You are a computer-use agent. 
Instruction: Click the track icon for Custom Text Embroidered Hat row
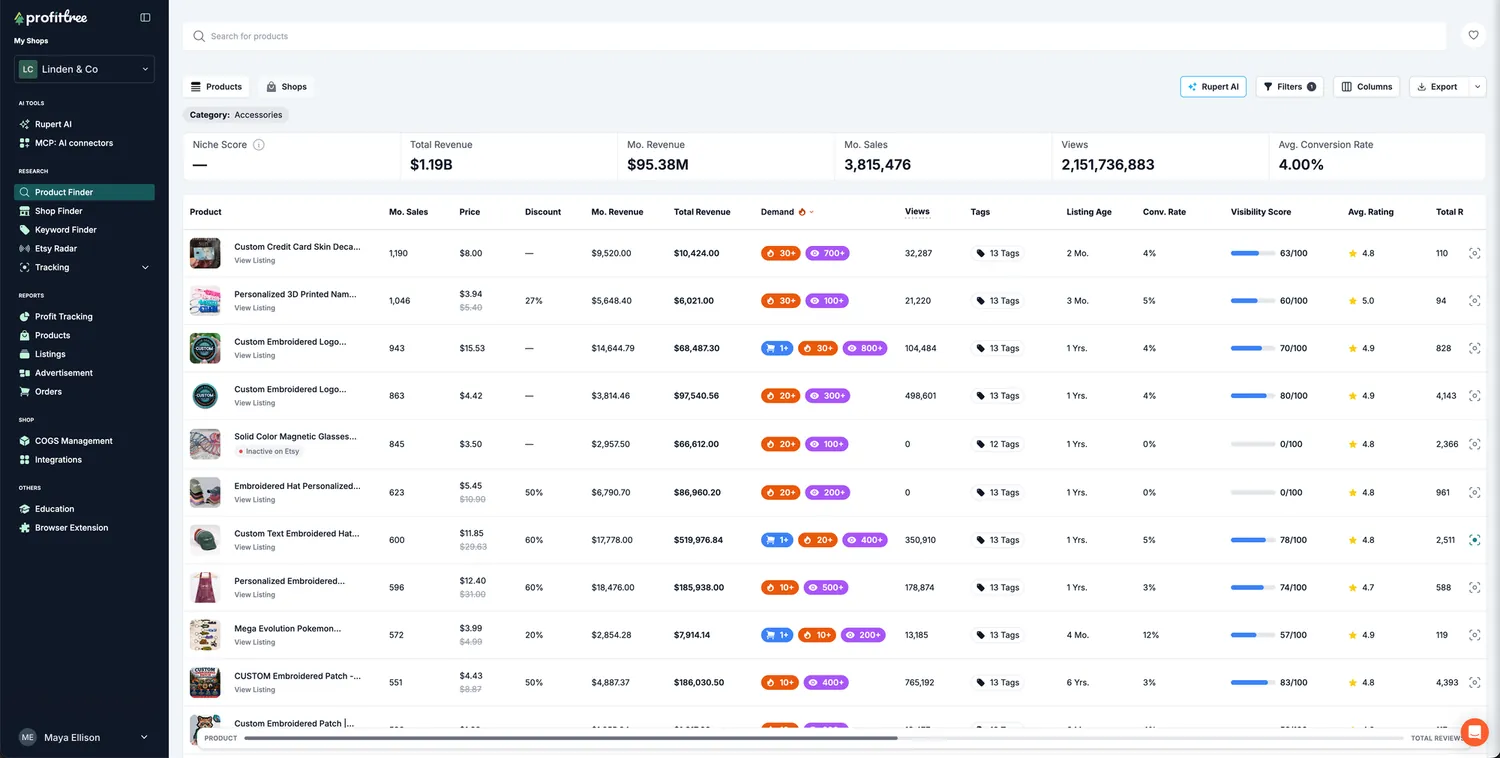[1474, 540]
